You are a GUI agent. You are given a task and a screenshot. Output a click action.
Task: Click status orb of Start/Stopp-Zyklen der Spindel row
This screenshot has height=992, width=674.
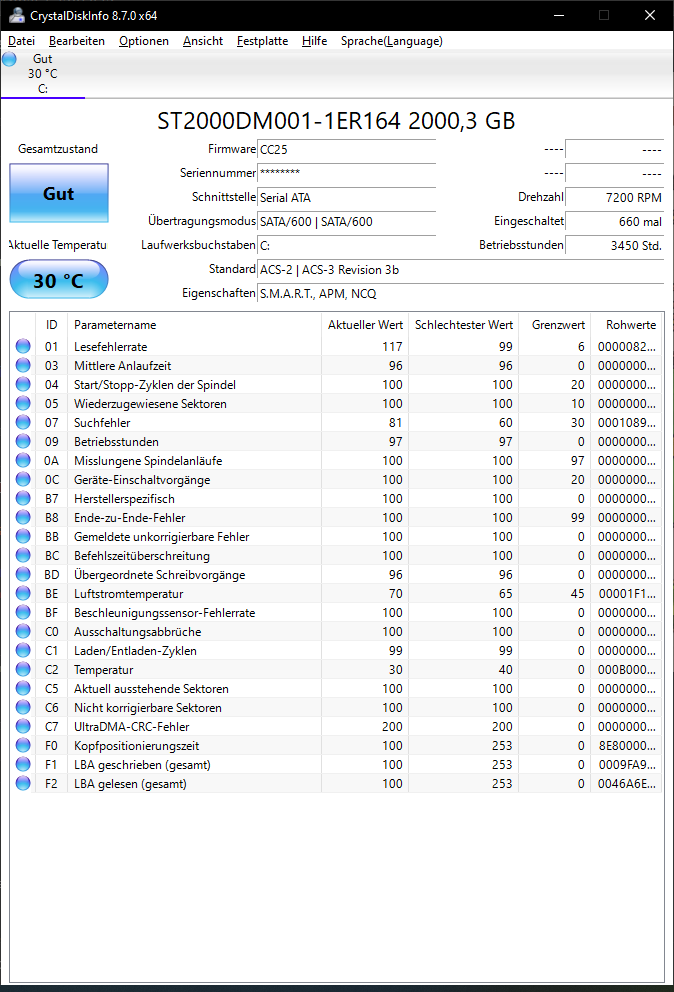(x=23, y=384)
